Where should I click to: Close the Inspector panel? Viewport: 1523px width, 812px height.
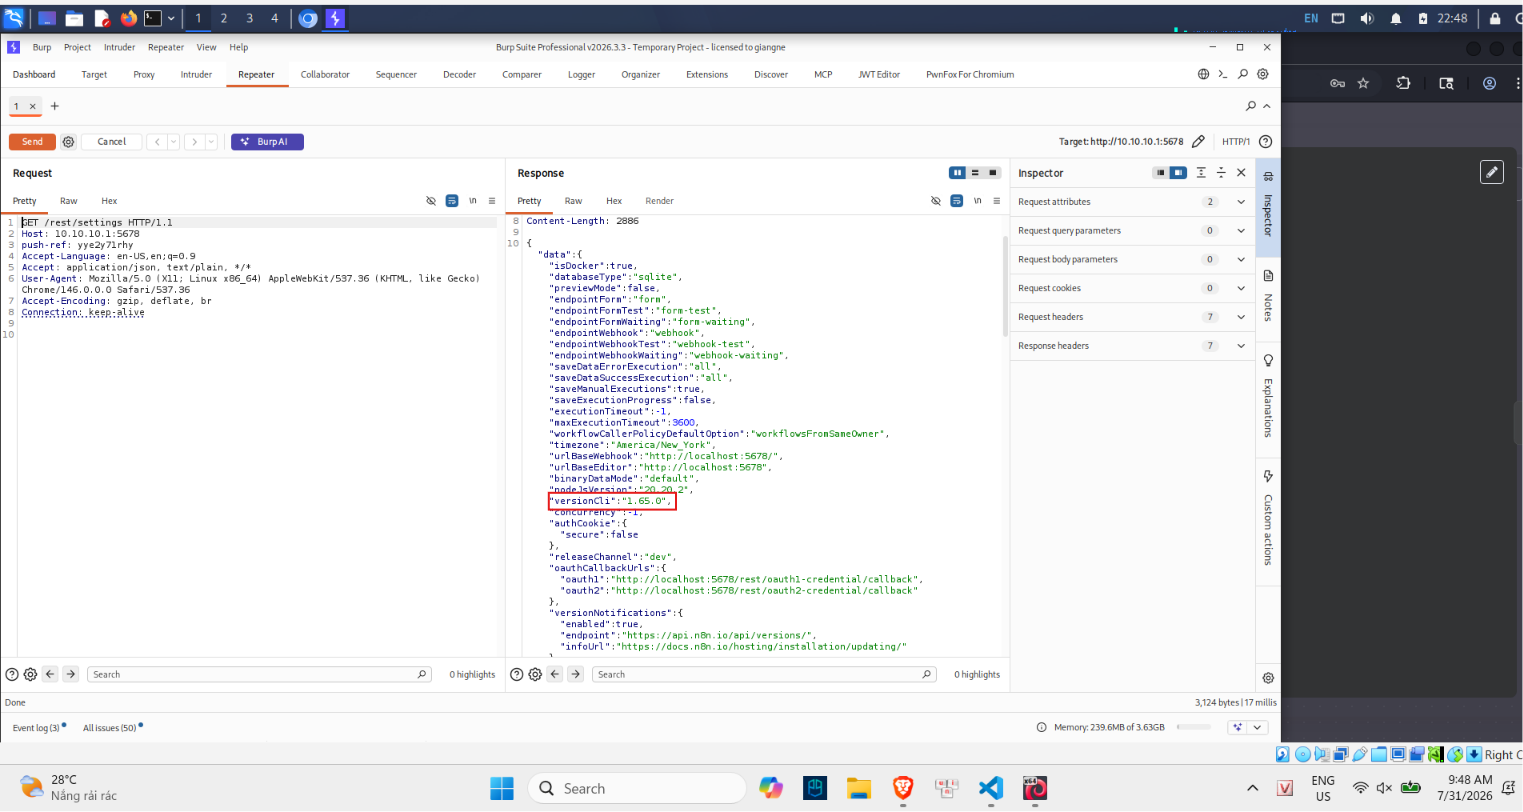click(1241, 173)
